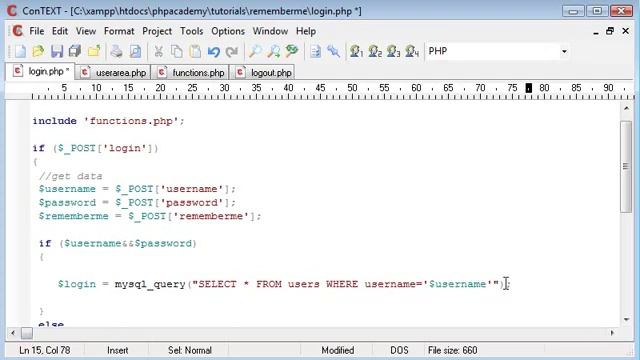
Task: Run user command 2 icon
Action: tap(375, 51)
